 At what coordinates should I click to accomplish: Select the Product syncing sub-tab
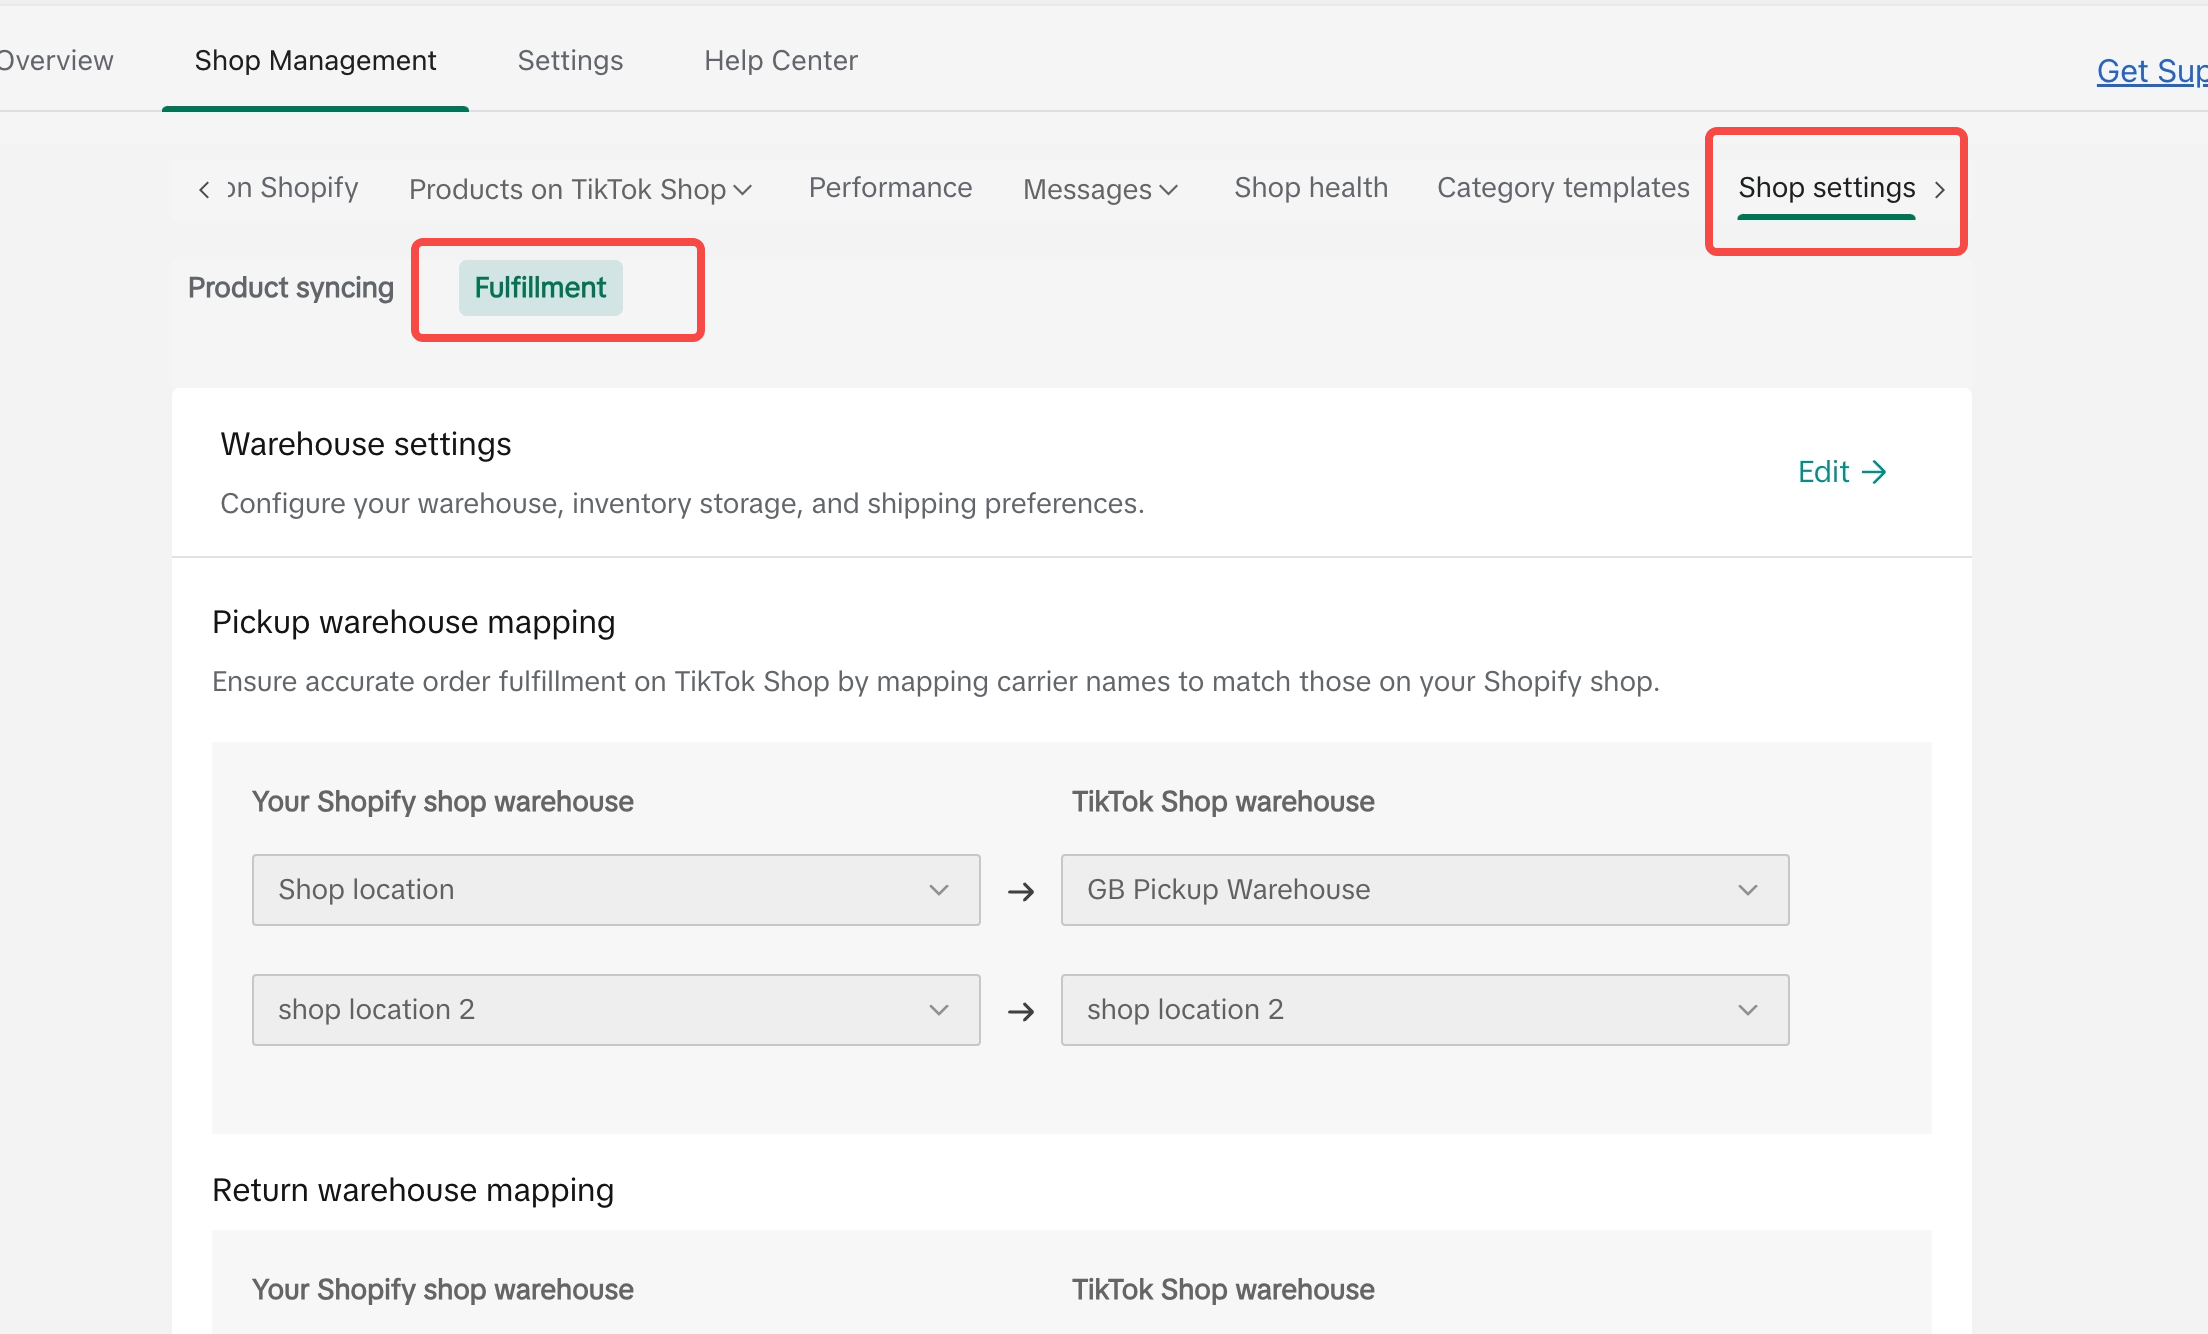coord(291,288)
